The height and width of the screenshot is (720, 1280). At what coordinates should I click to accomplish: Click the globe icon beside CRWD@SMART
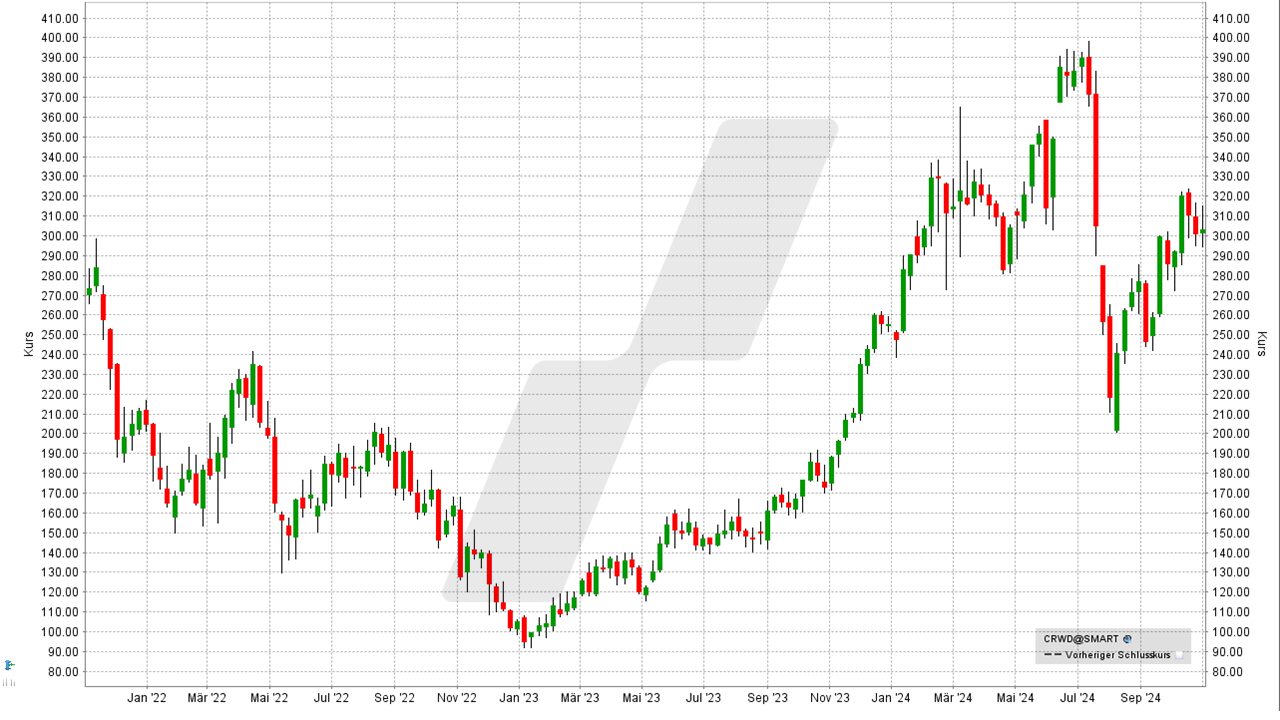[x=1128, y=638]
